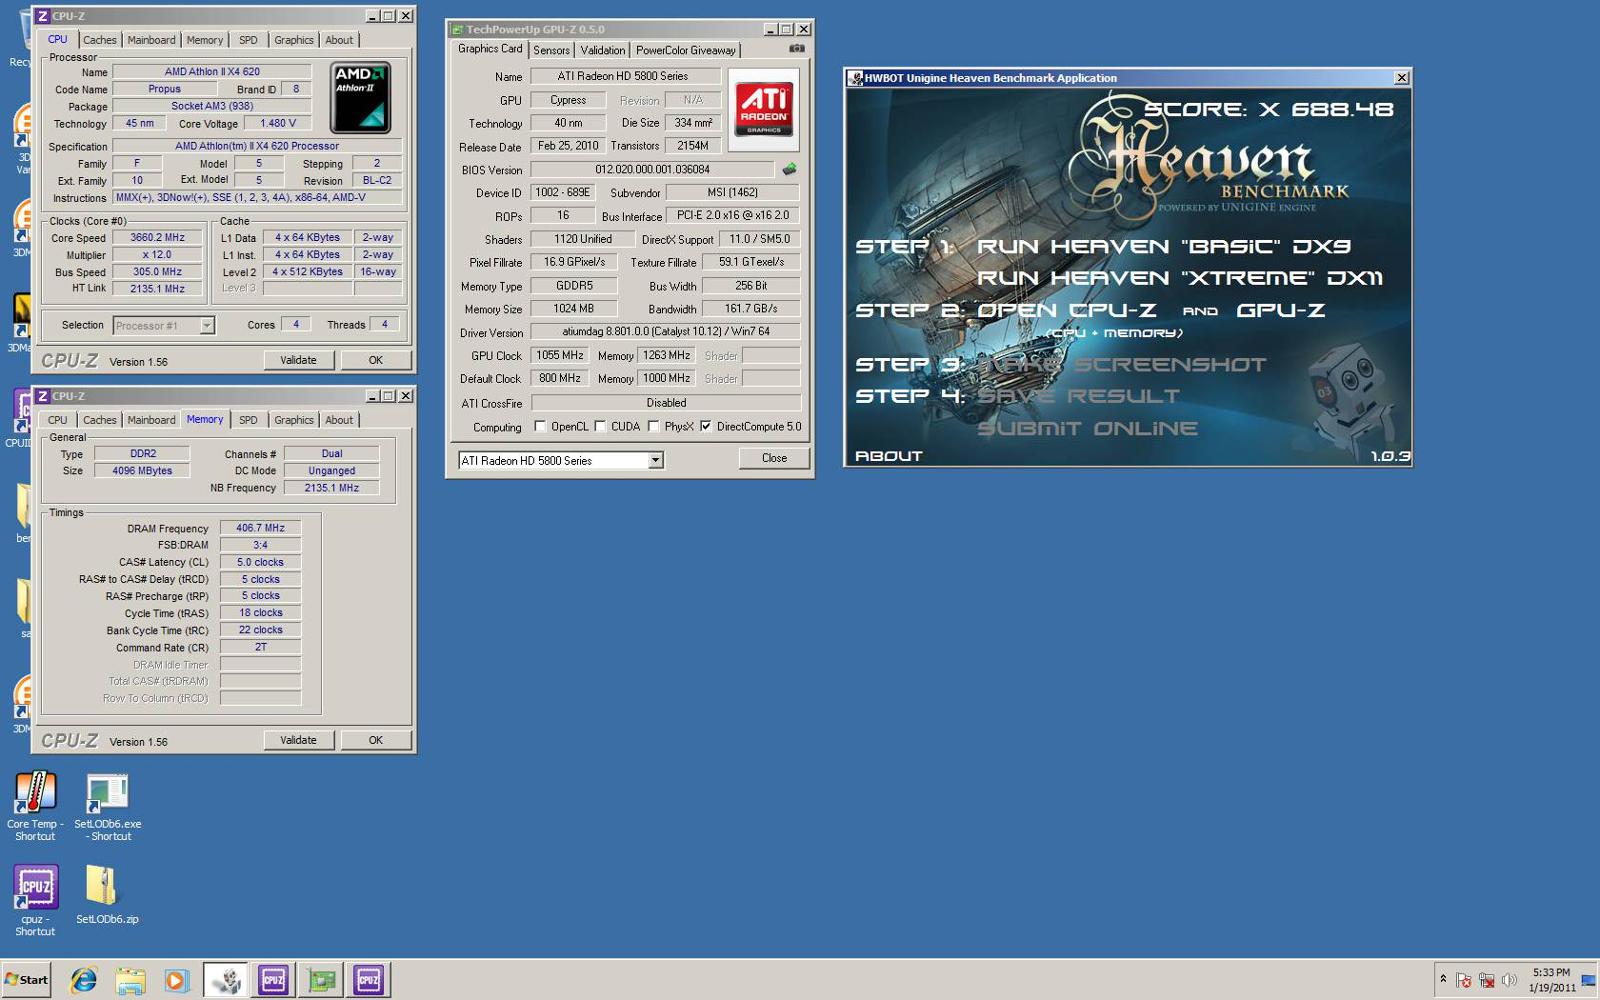Viewport: 1600px width, 1000px height.
Task: Select the SetLODb6.exe shortcut desktop icon
Action: [107, 806]
